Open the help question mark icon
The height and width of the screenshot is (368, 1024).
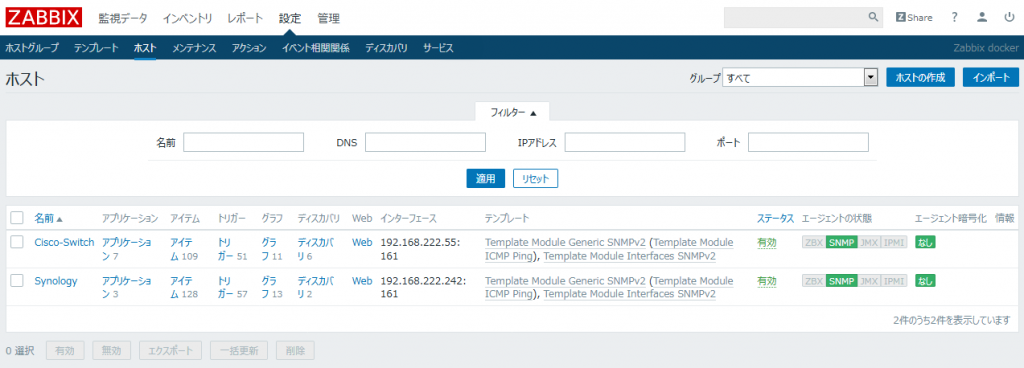954,18
